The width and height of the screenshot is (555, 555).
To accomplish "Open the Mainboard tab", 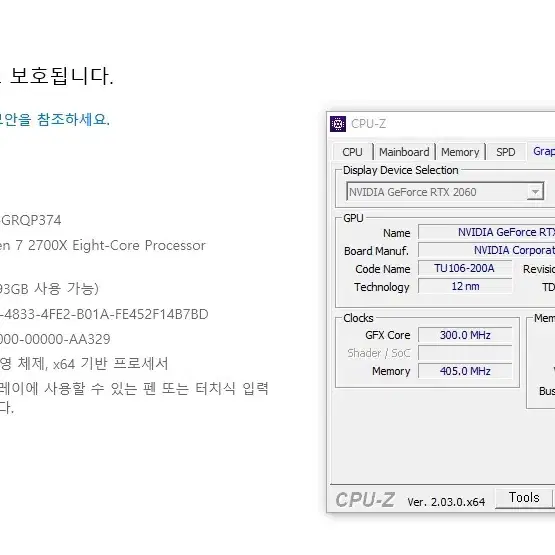I will click(404, 152).
